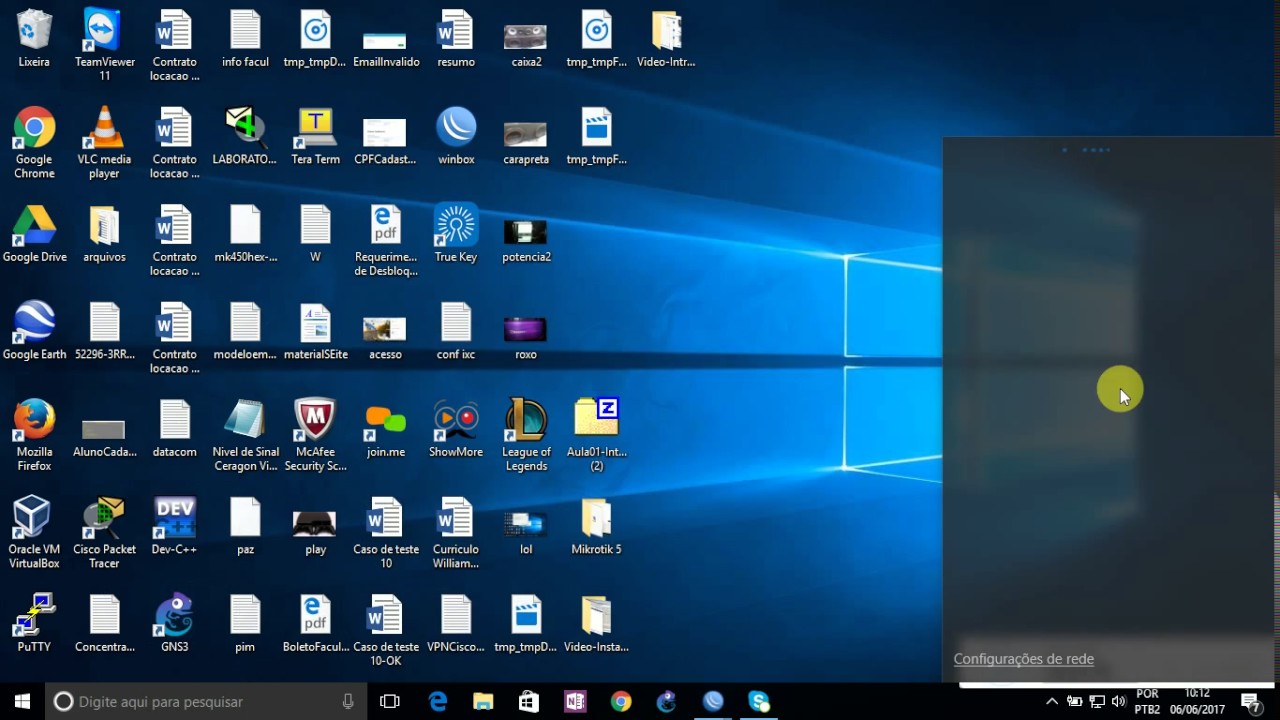
Task: Select the Mikrotik 5 folder
Action: coord(597,527)
